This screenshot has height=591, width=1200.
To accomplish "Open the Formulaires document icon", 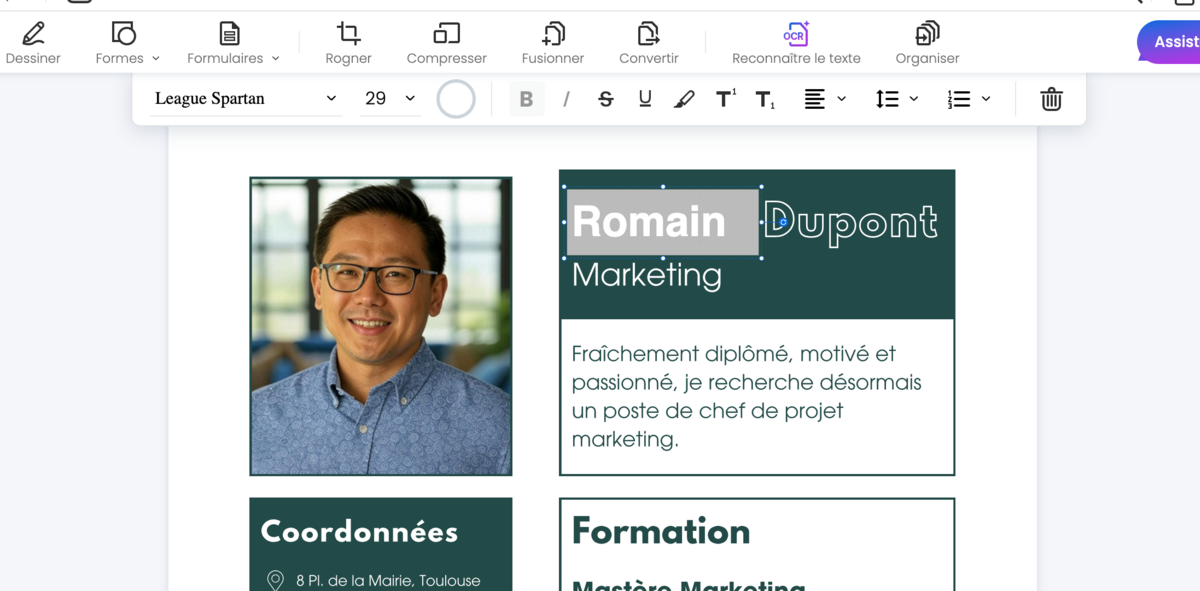I will [x=229, y=34].
